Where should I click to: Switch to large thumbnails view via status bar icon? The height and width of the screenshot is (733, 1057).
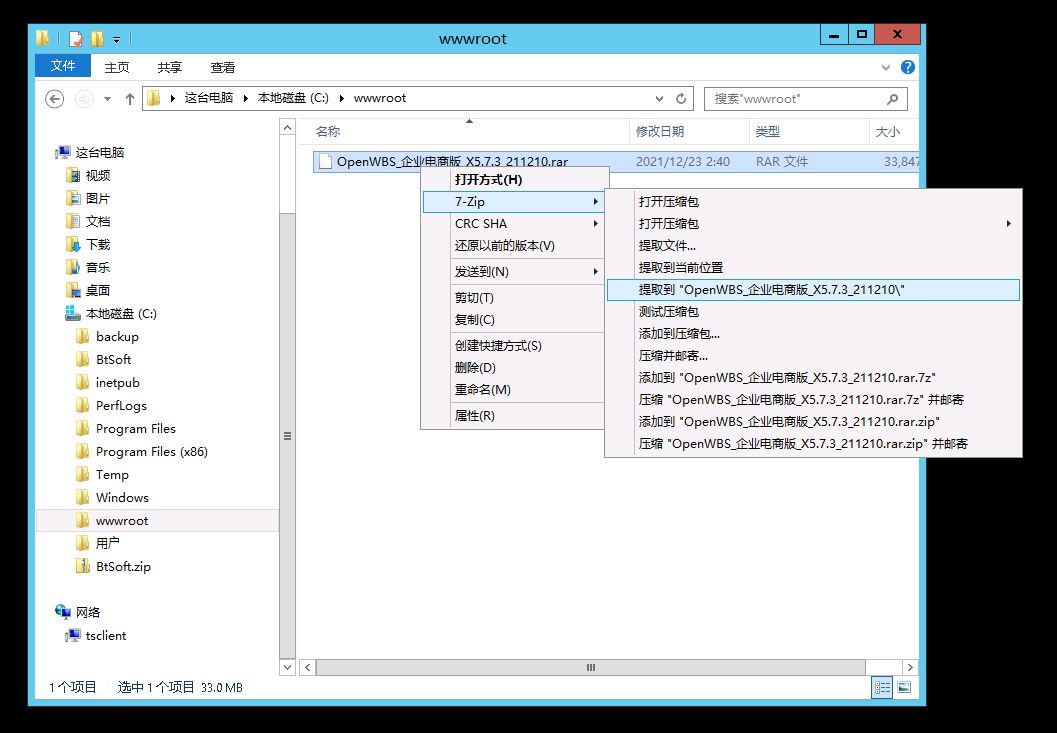[x=904, y=687]
